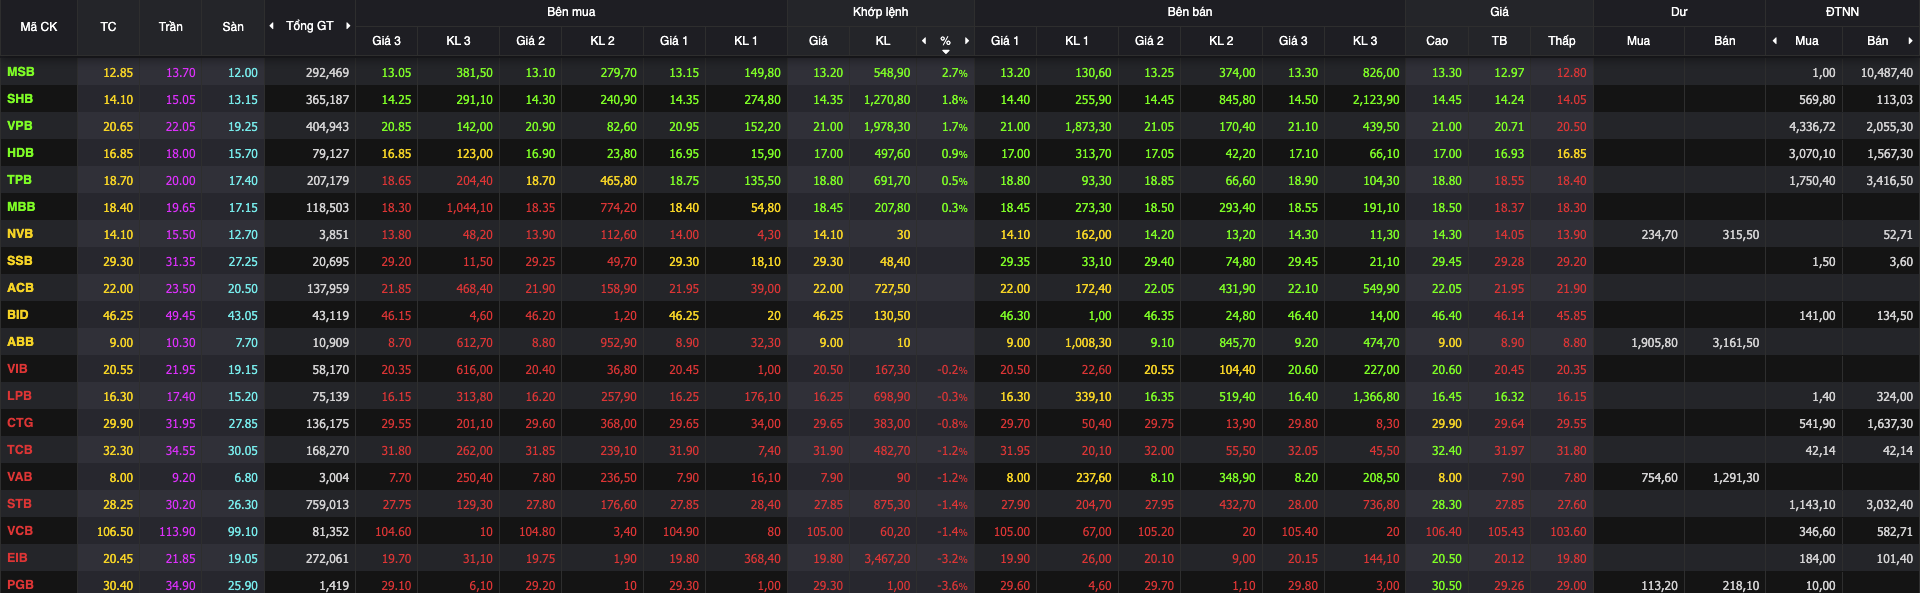Click the ĐTNN group header
Viewport: 1920px width, 593px height.
[1842, 12]
